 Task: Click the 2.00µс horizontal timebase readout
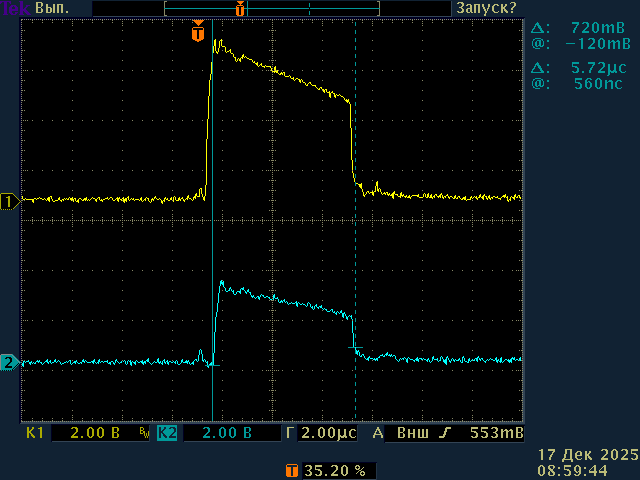[x=329, y=434]
